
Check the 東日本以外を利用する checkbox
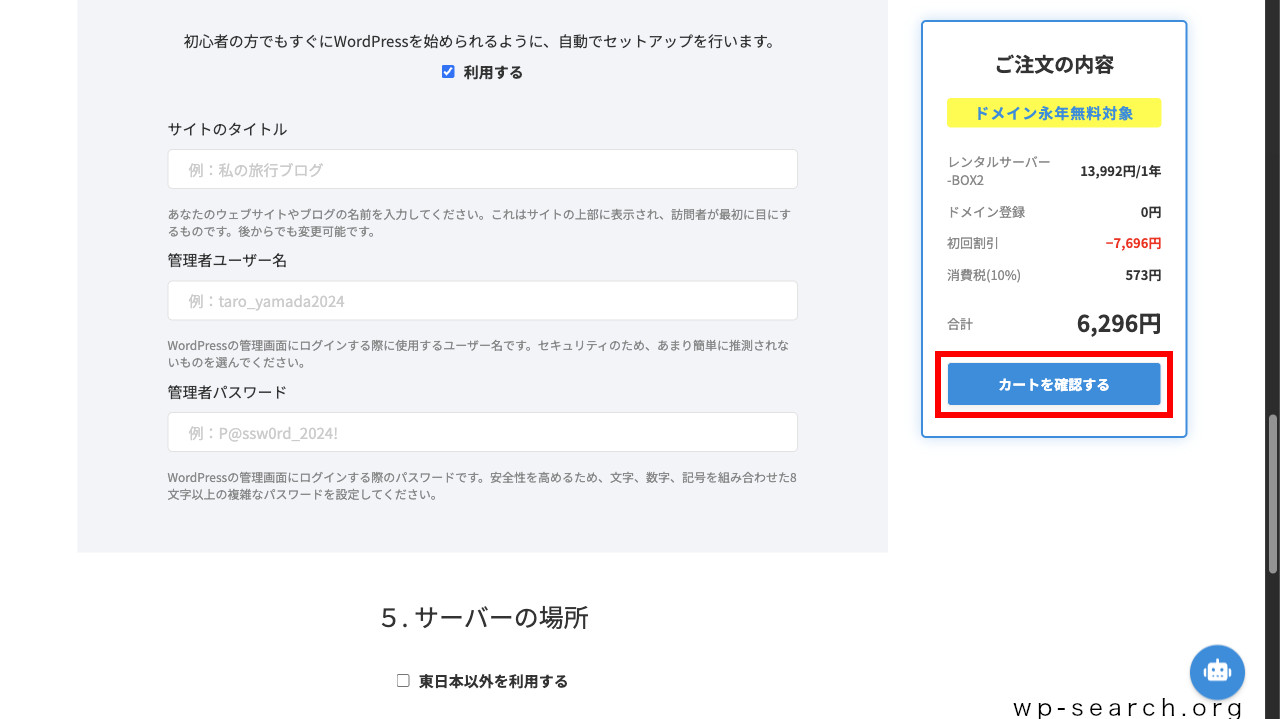(403, 681)
